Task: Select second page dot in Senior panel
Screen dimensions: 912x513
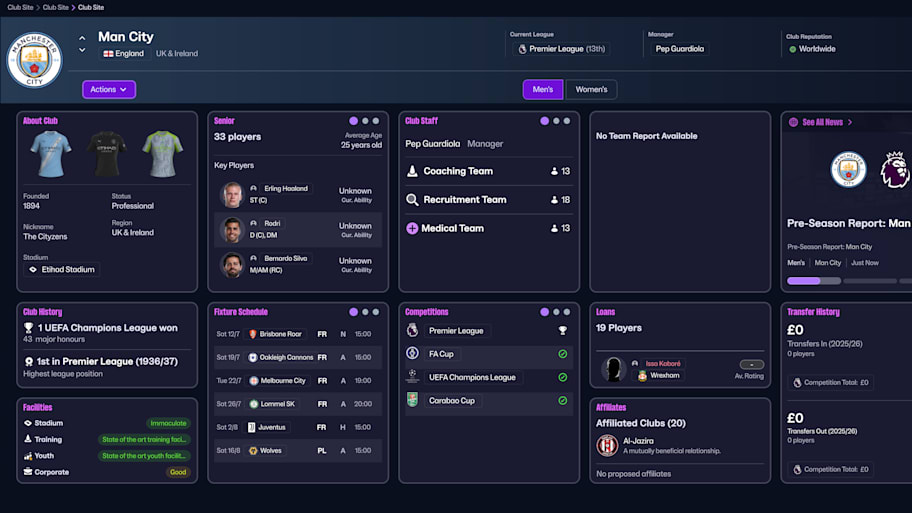Action: tap(365, 121)
